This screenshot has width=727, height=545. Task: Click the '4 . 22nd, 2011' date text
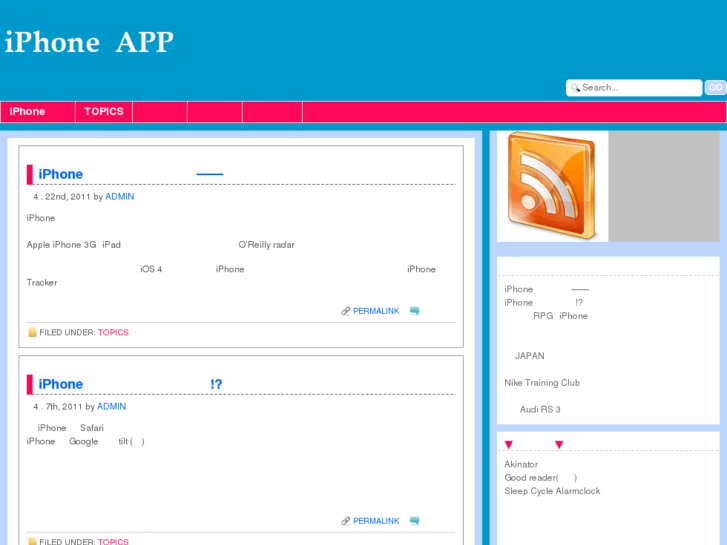tap(62, 197)
